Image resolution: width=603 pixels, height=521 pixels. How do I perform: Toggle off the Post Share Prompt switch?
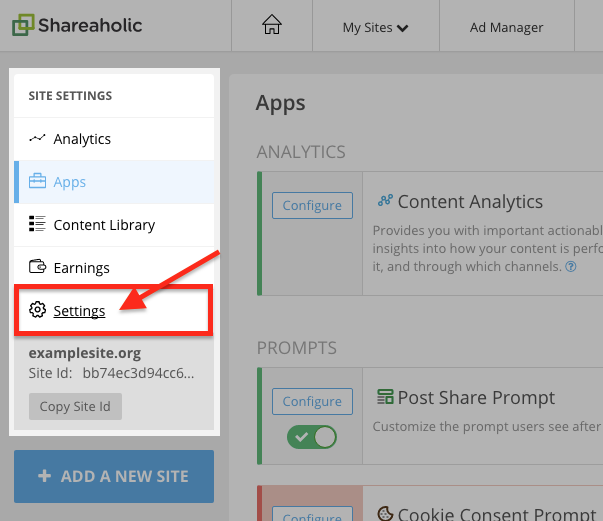pos(312,437)
